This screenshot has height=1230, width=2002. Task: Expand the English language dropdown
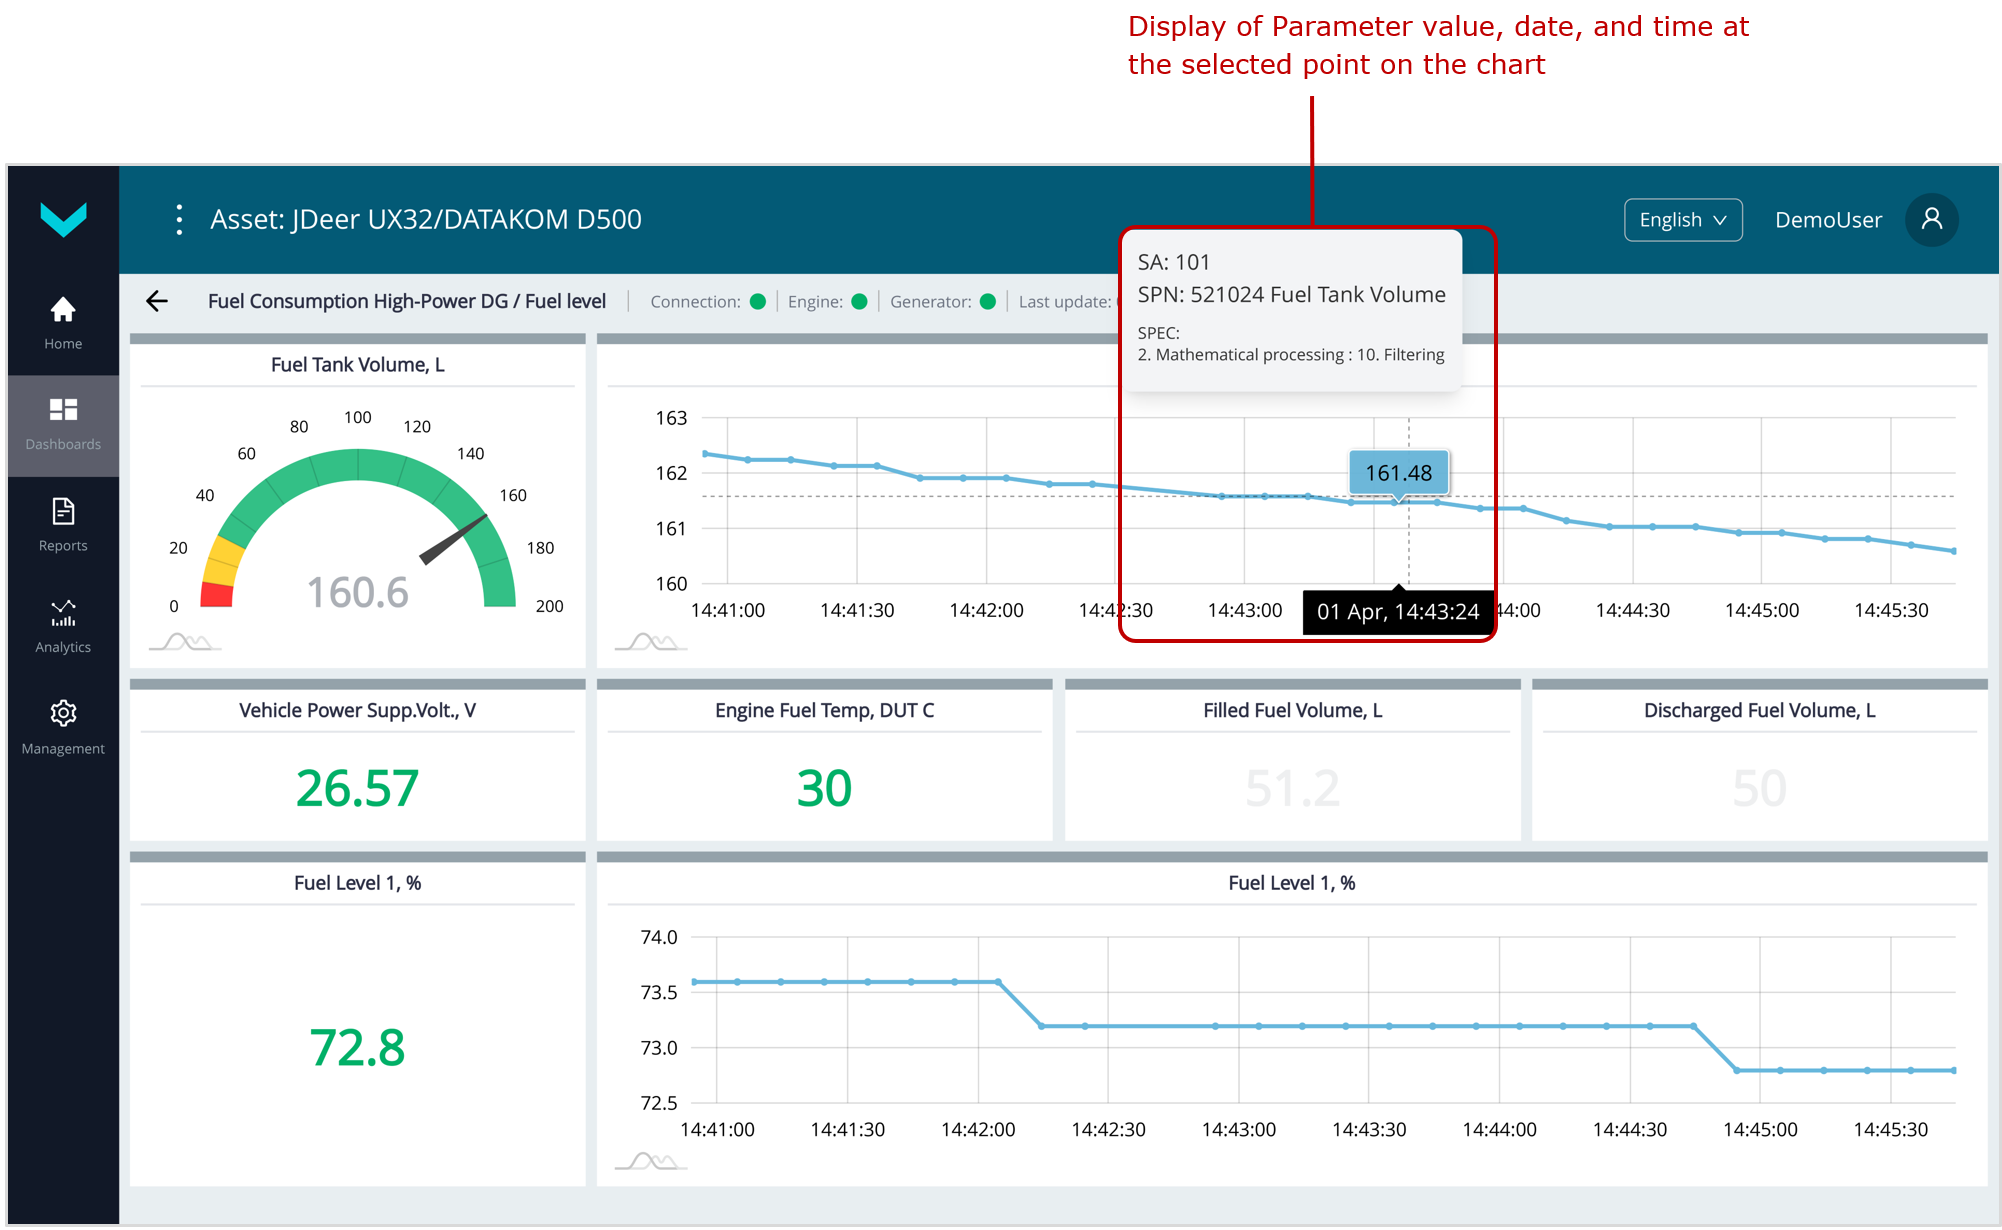1682,220
